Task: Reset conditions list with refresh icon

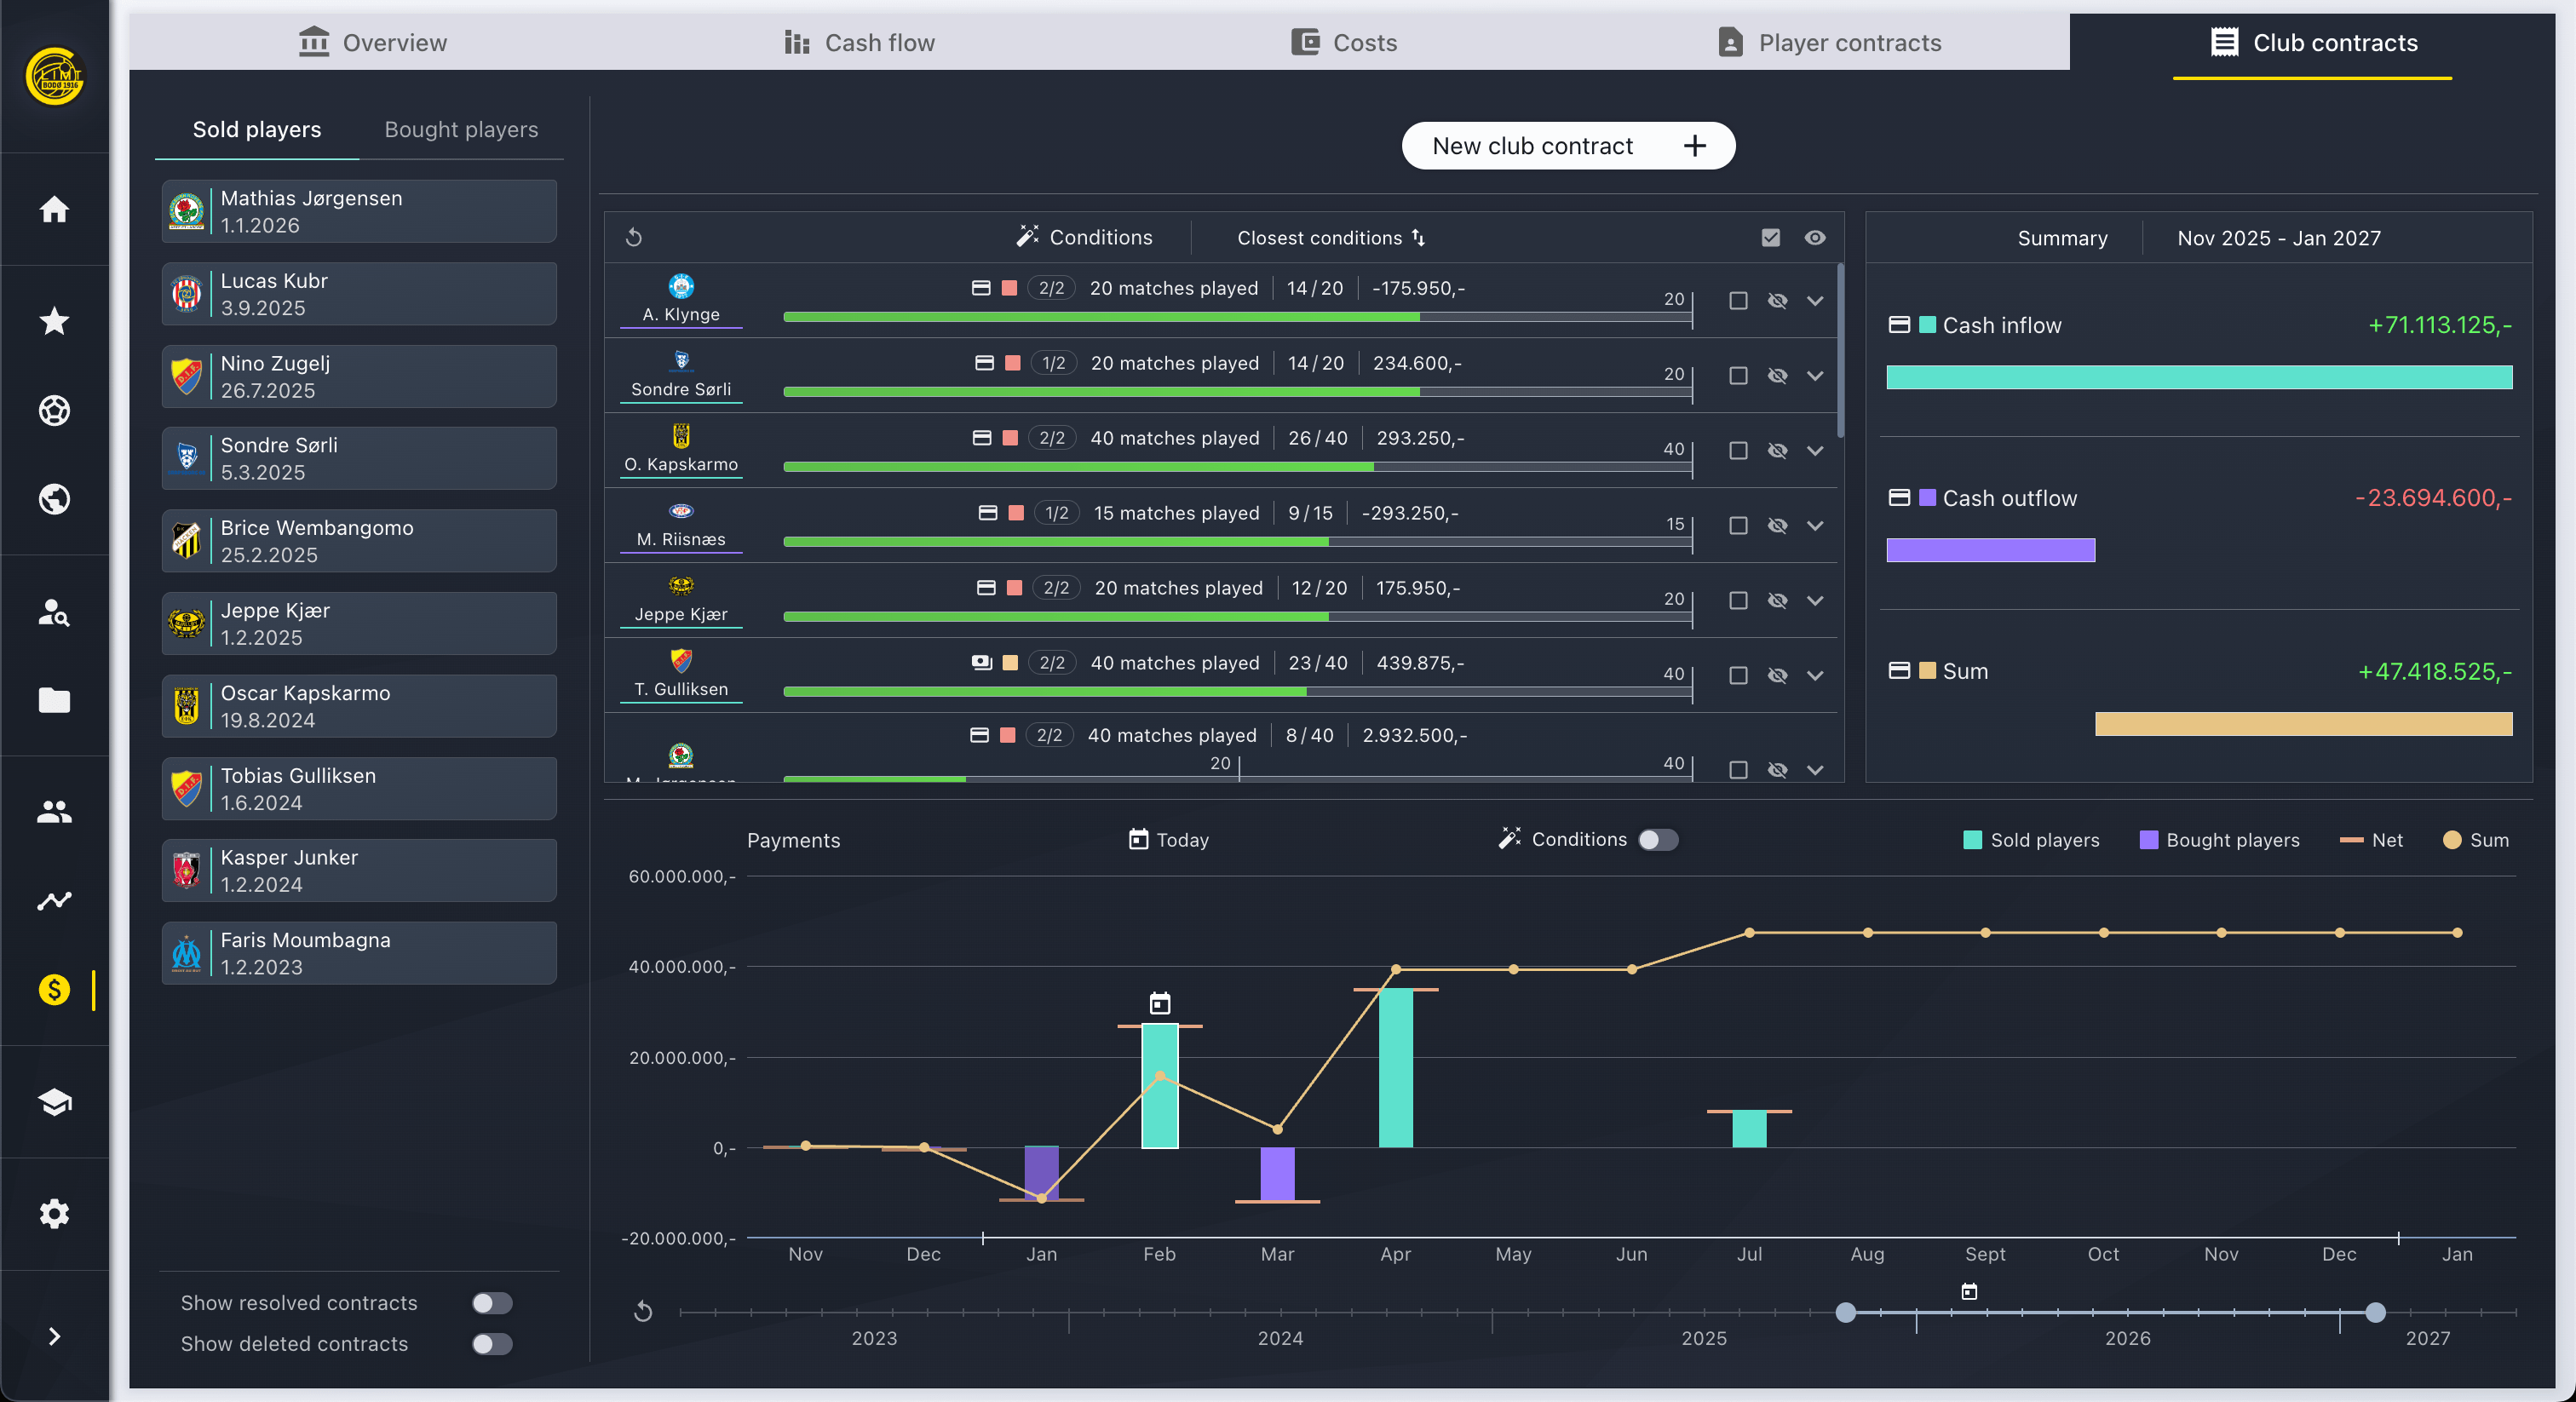Action: coord(634,238)
